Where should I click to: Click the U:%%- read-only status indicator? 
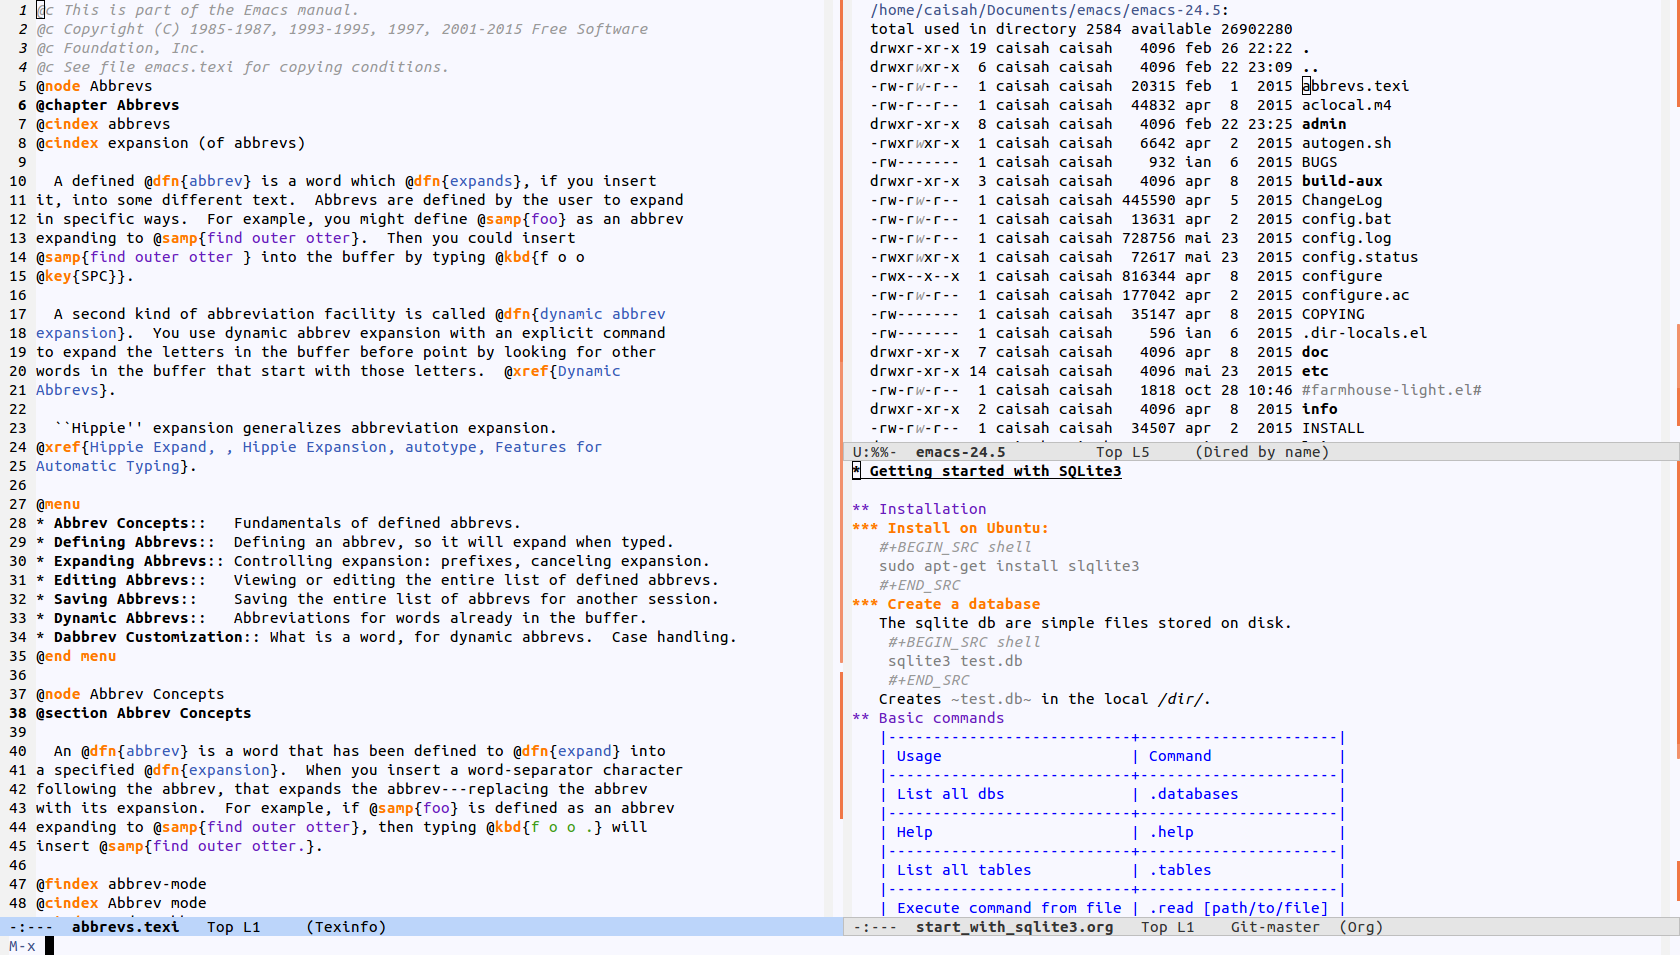tap(874, 452)
